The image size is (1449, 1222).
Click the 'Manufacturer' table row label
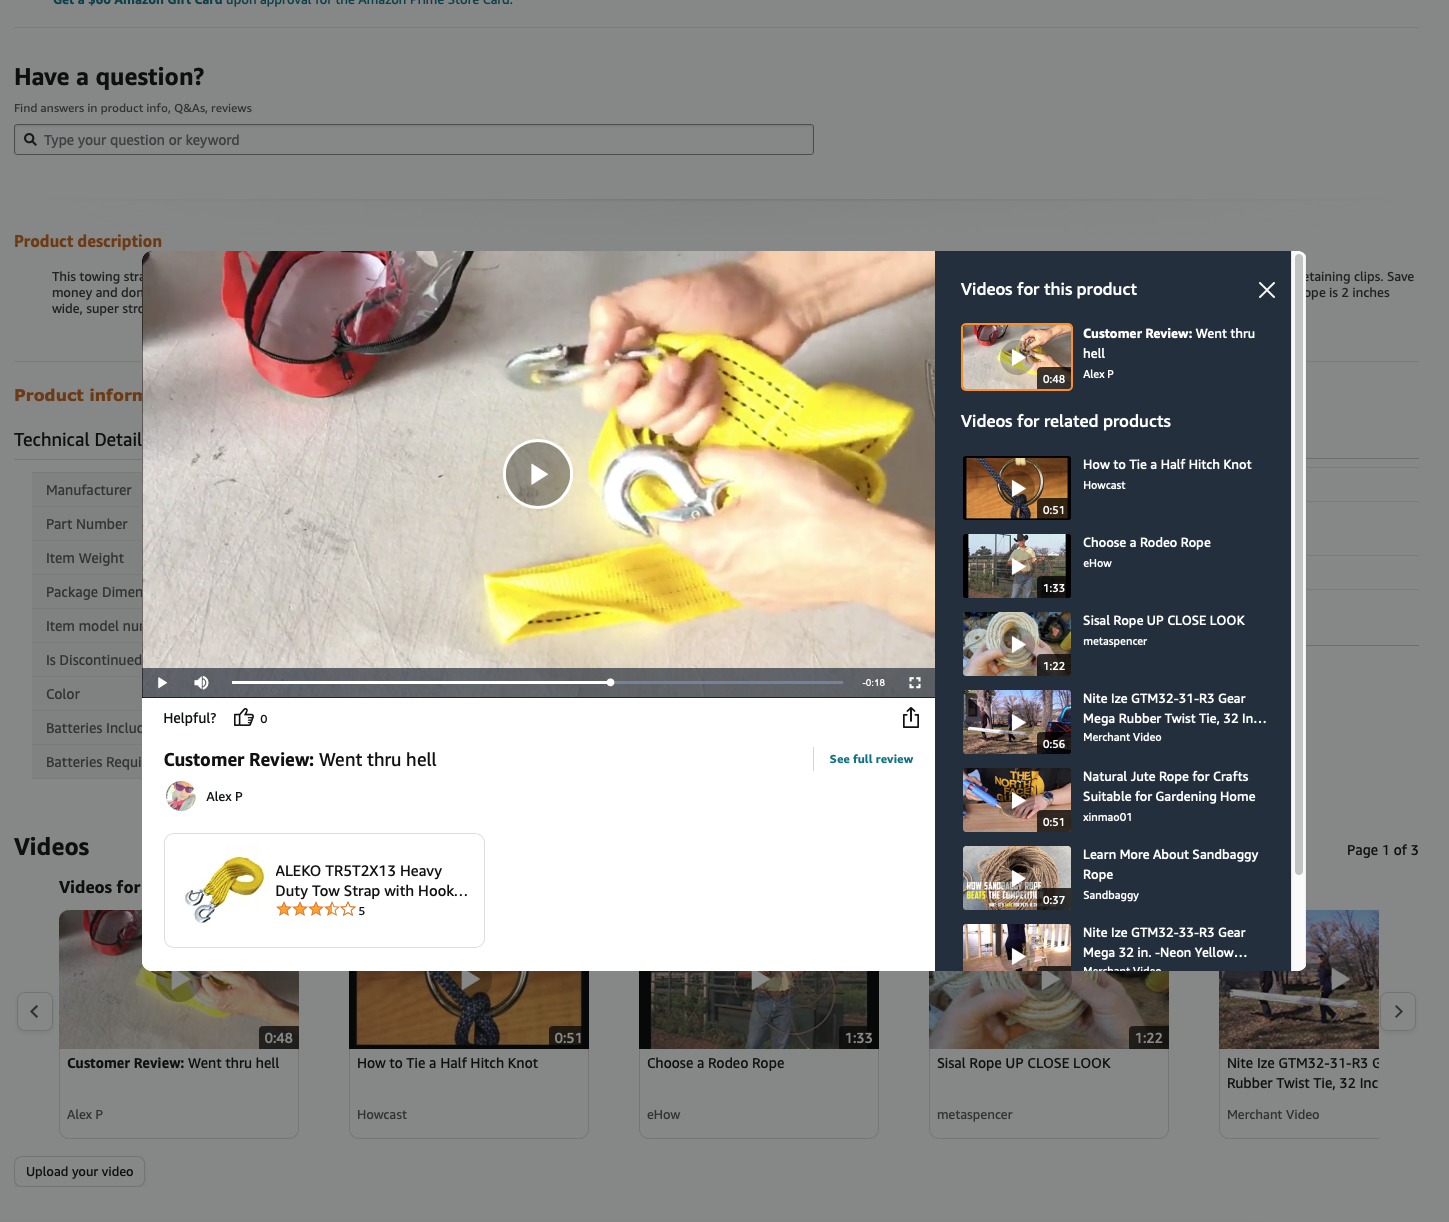click(88, 490)
